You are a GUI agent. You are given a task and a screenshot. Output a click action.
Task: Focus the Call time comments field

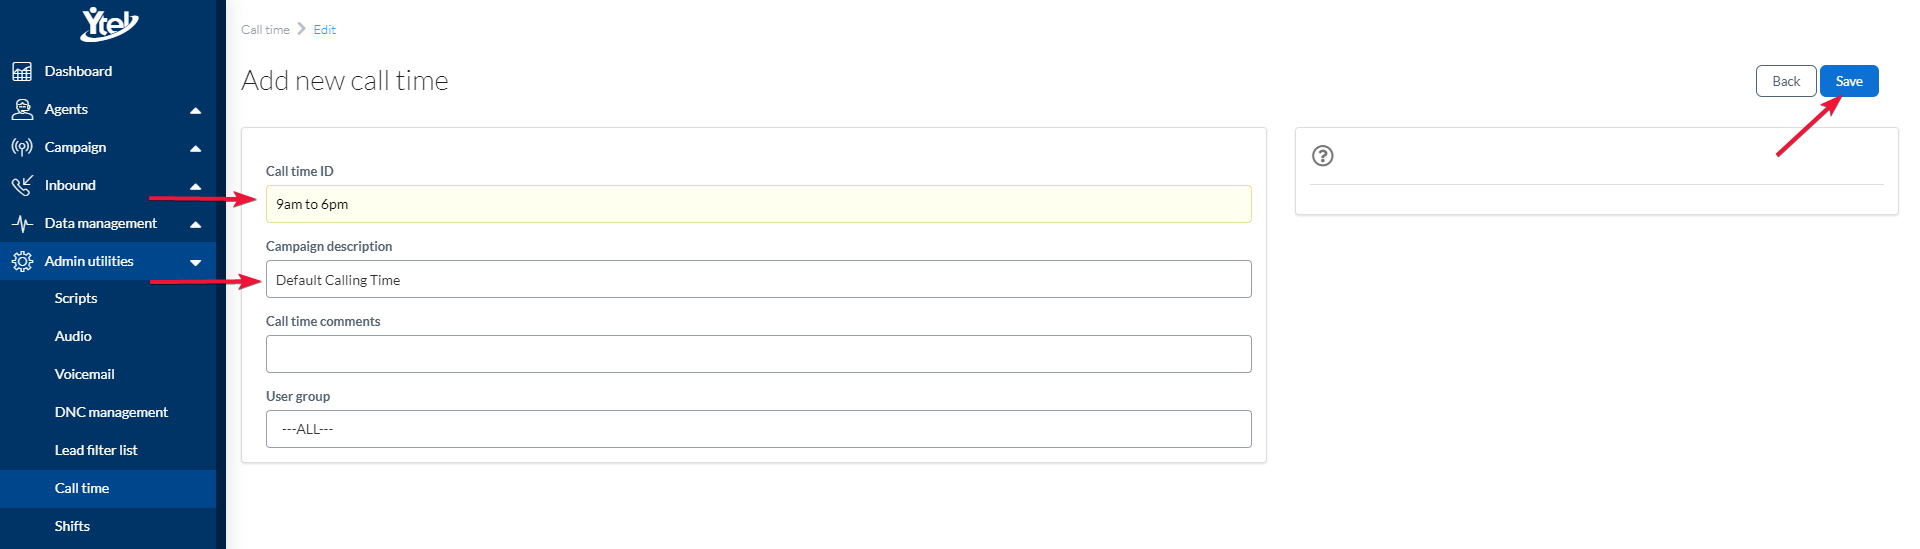pyautogui.click(x=758, y=354)
